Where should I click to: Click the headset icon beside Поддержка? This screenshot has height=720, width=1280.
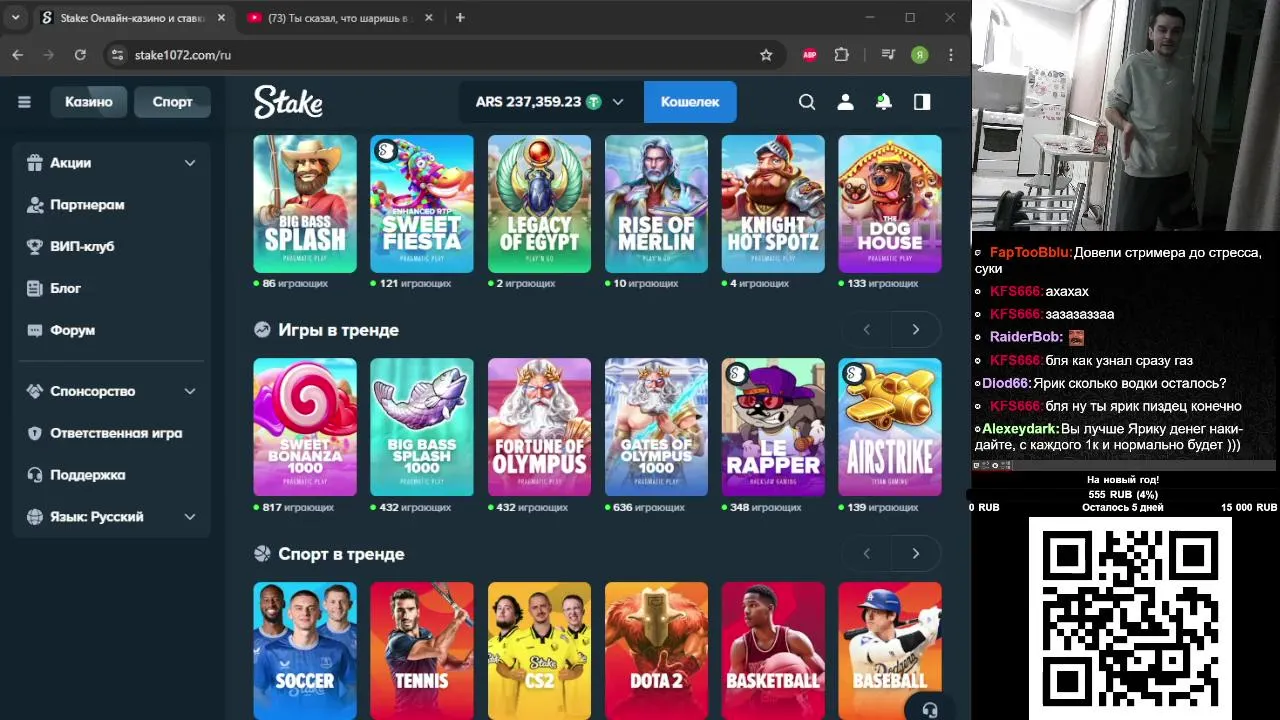(x=35, y=475)
